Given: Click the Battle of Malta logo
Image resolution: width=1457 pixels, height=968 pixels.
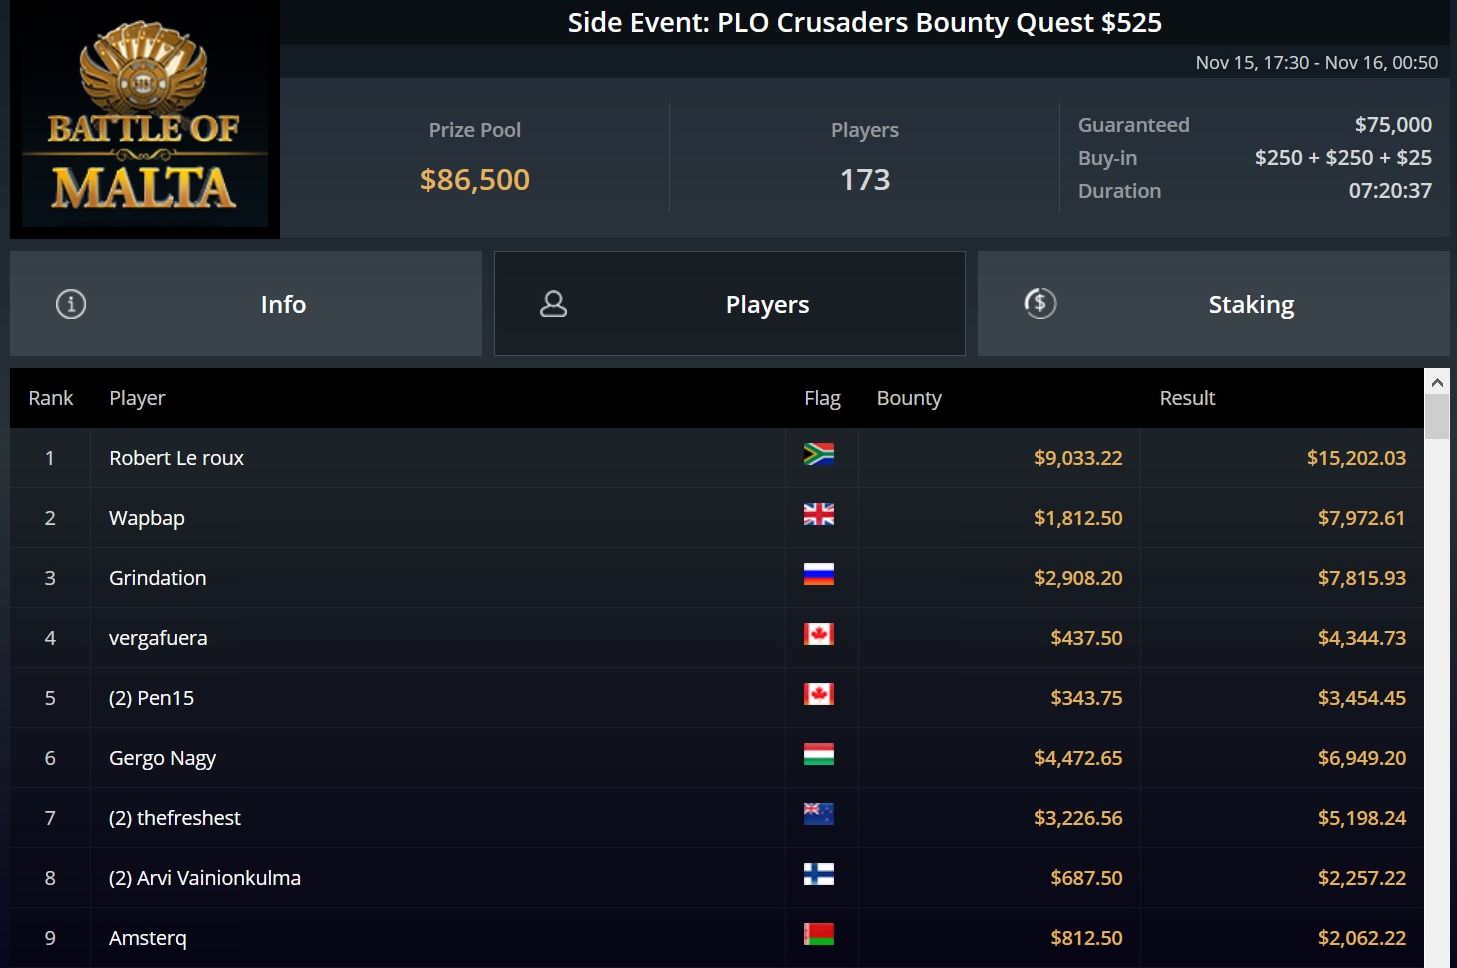Looking at the screenshot, I should tap(145, 120).
